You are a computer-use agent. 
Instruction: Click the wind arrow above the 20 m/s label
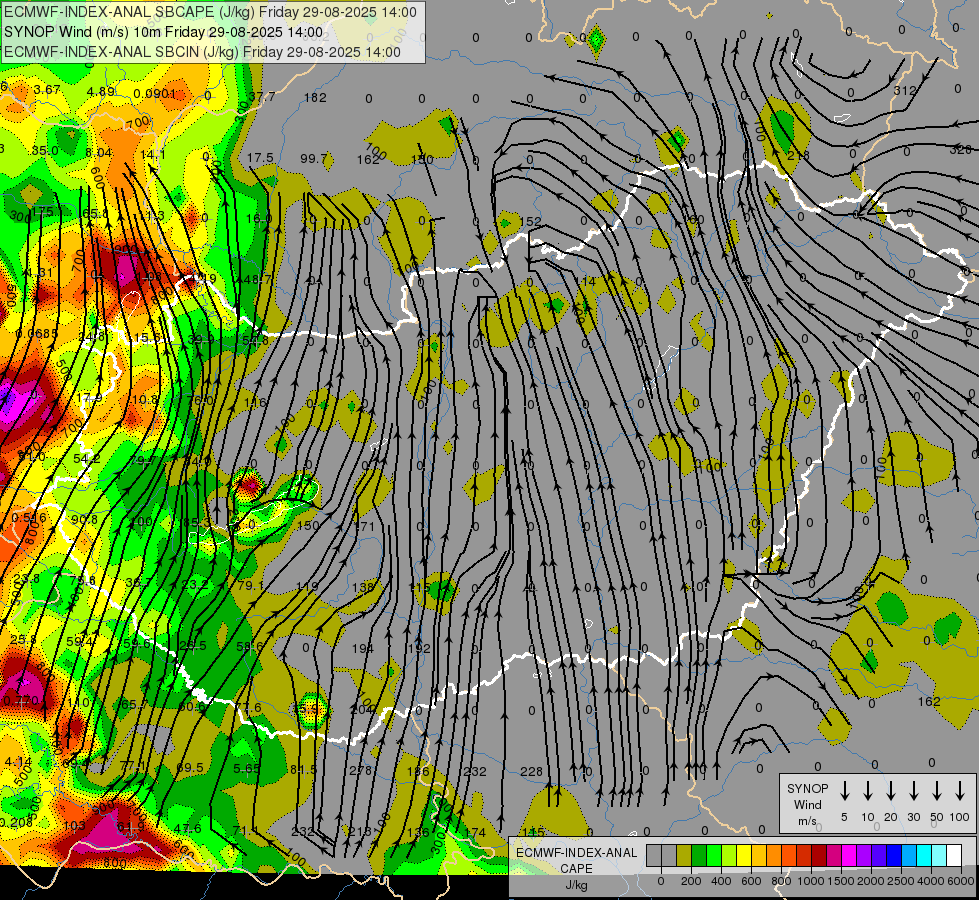890,791
